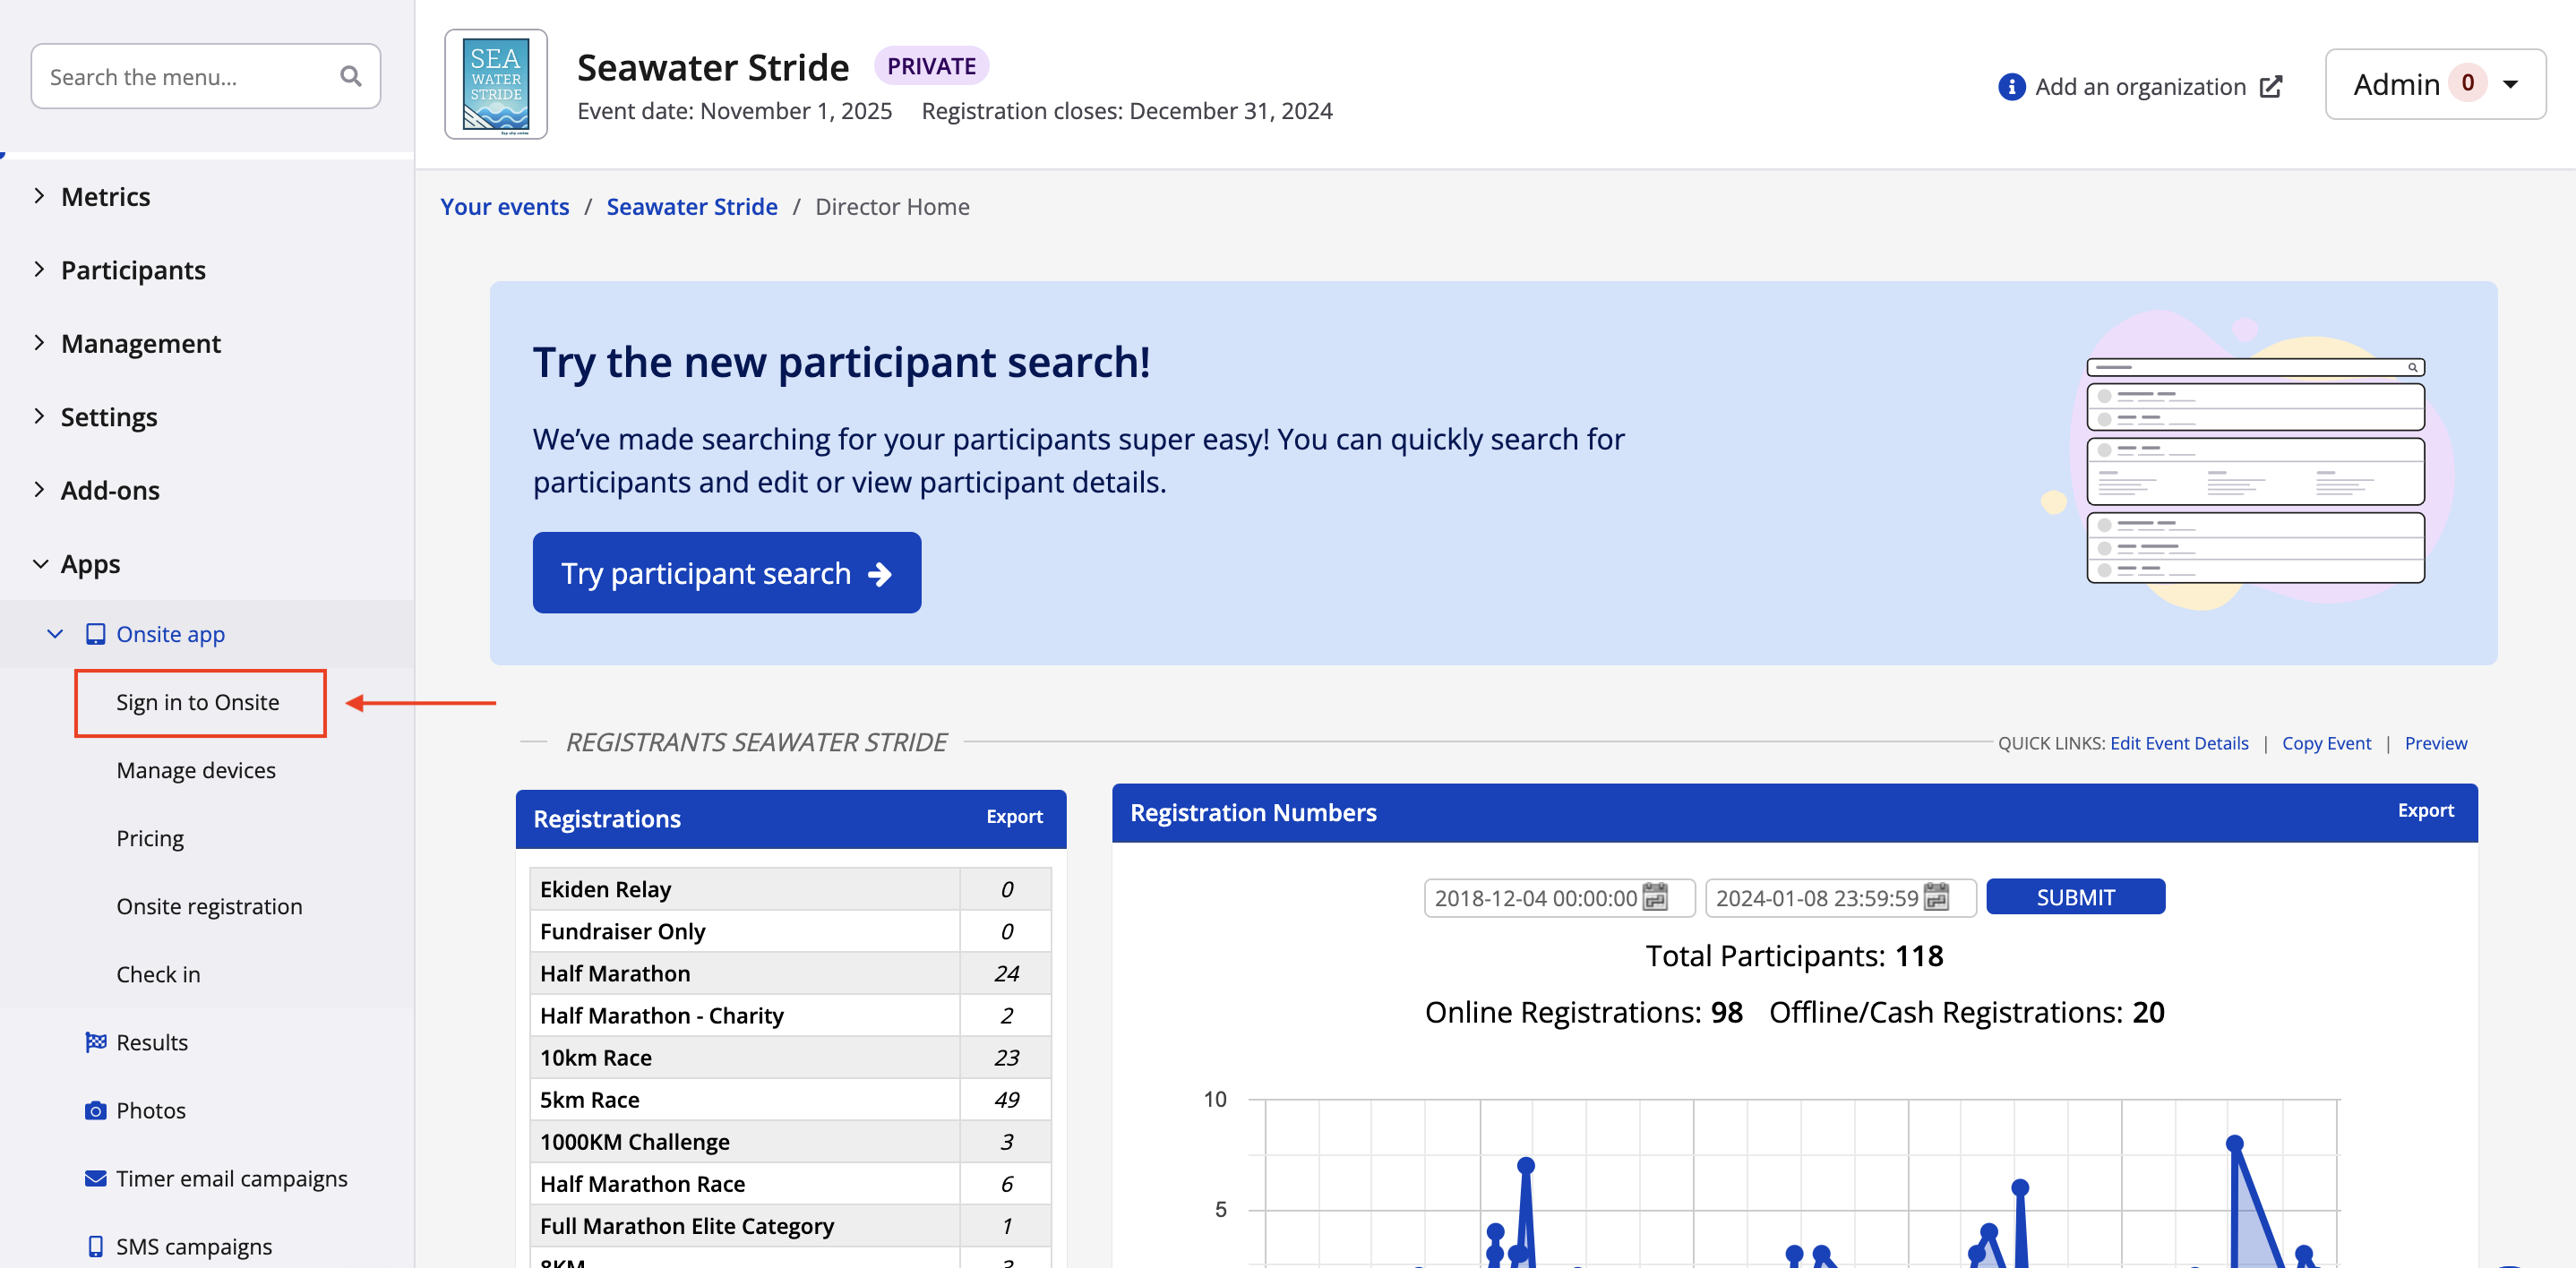This screenshot has width=2576, height=1268.
Task: Click the external link icon after Add an organization
Action: tap(2271, 87)
